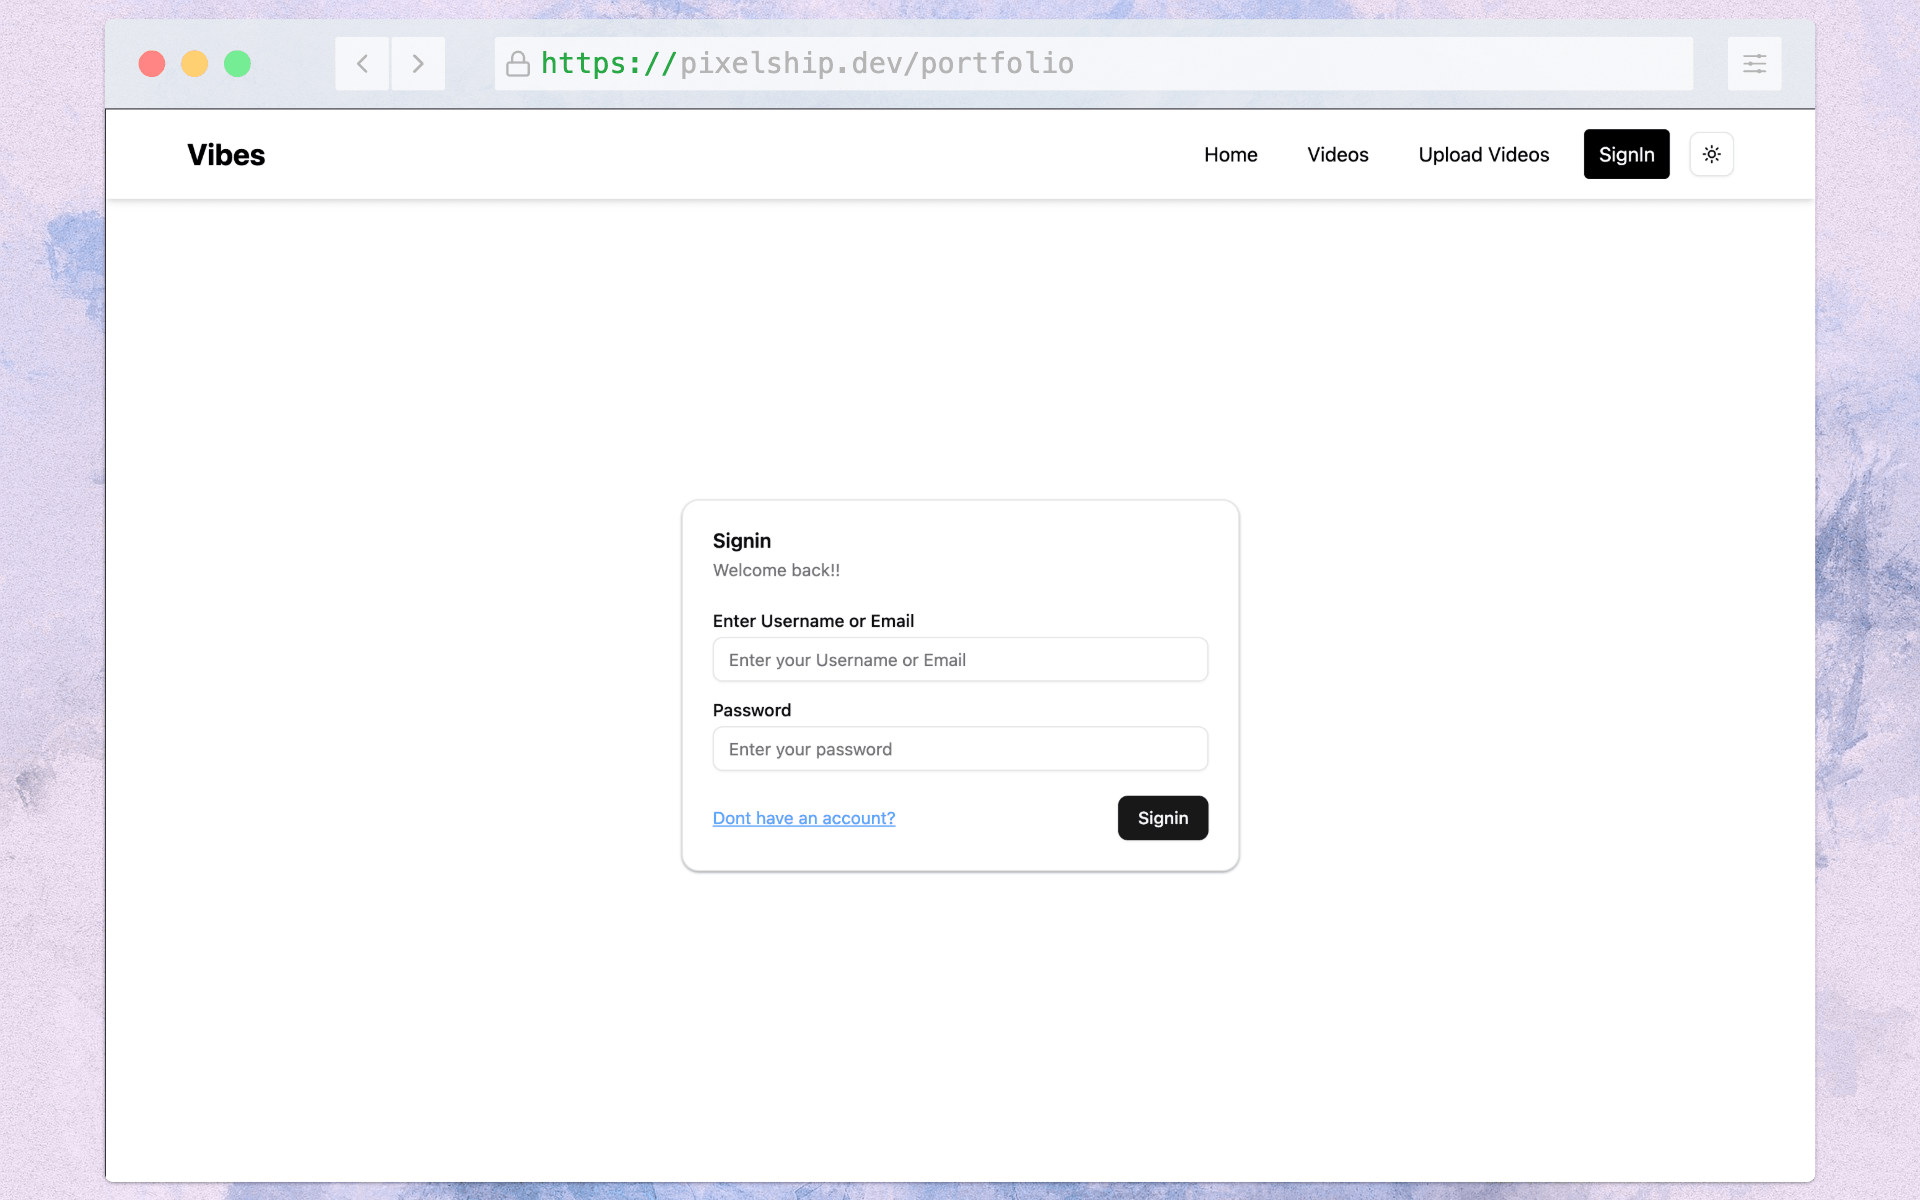Open the Home nav link

point(1230,154)
